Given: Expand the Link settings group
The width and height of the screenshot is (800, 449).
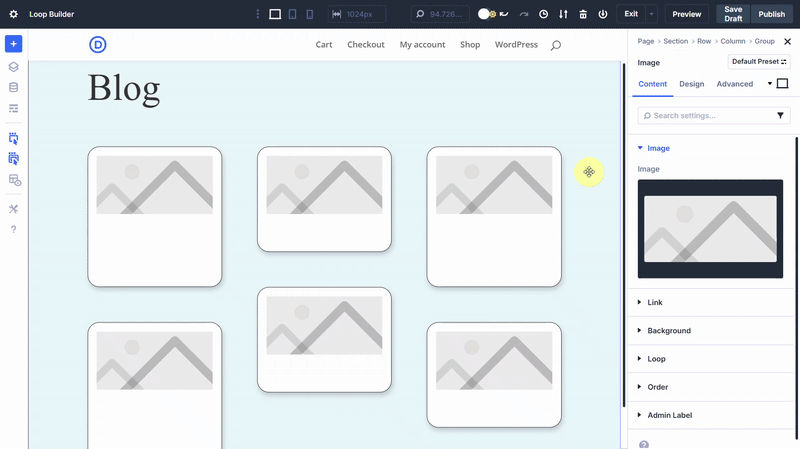Looking at the screenshot, I should tap(655, 303).
